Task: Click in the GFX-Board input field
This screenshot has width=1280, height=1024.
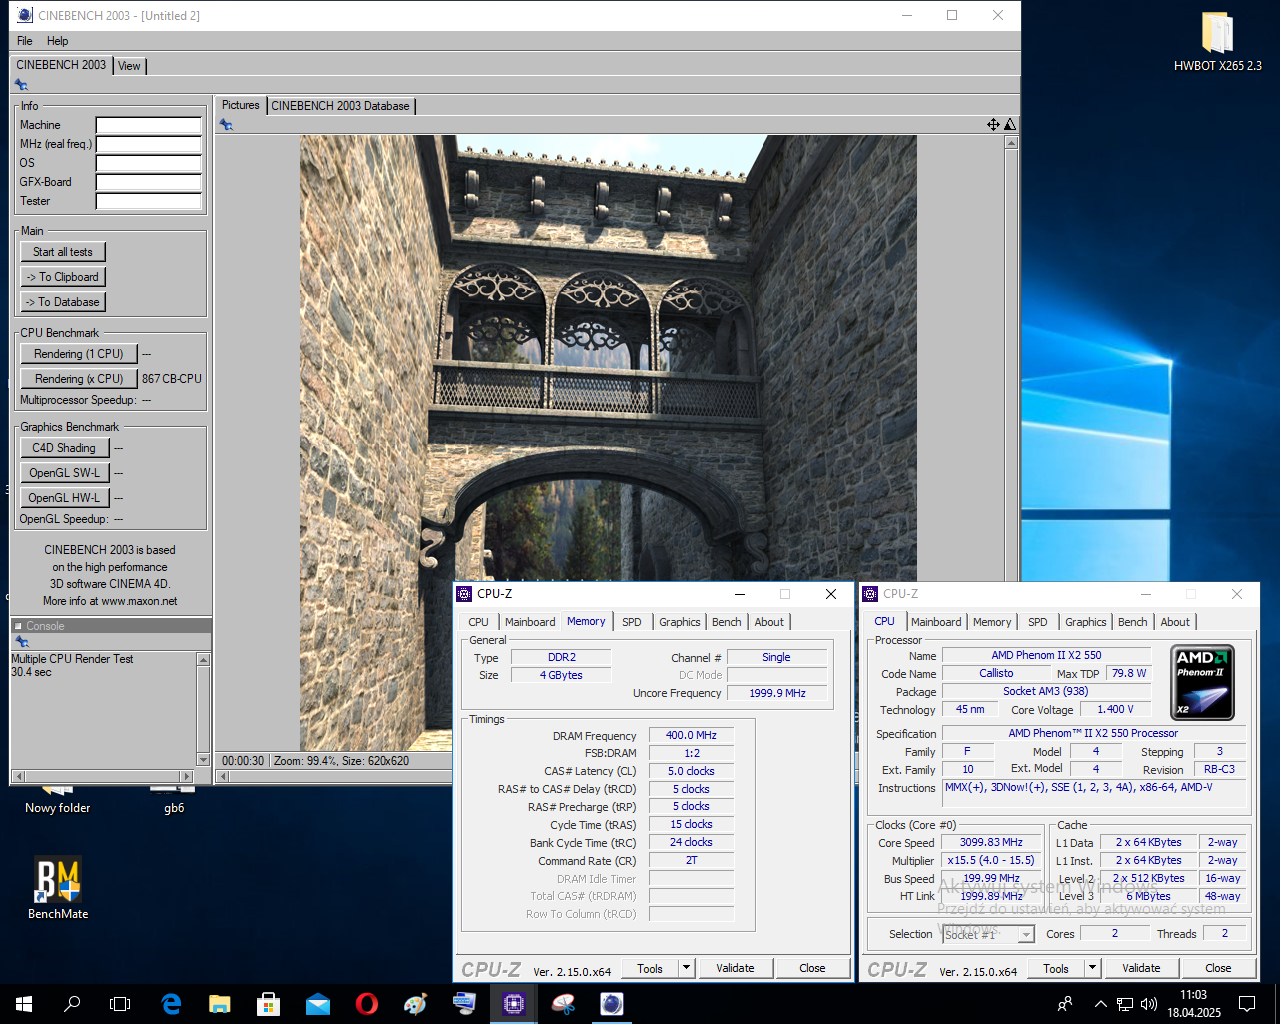Action: [149, 182]
